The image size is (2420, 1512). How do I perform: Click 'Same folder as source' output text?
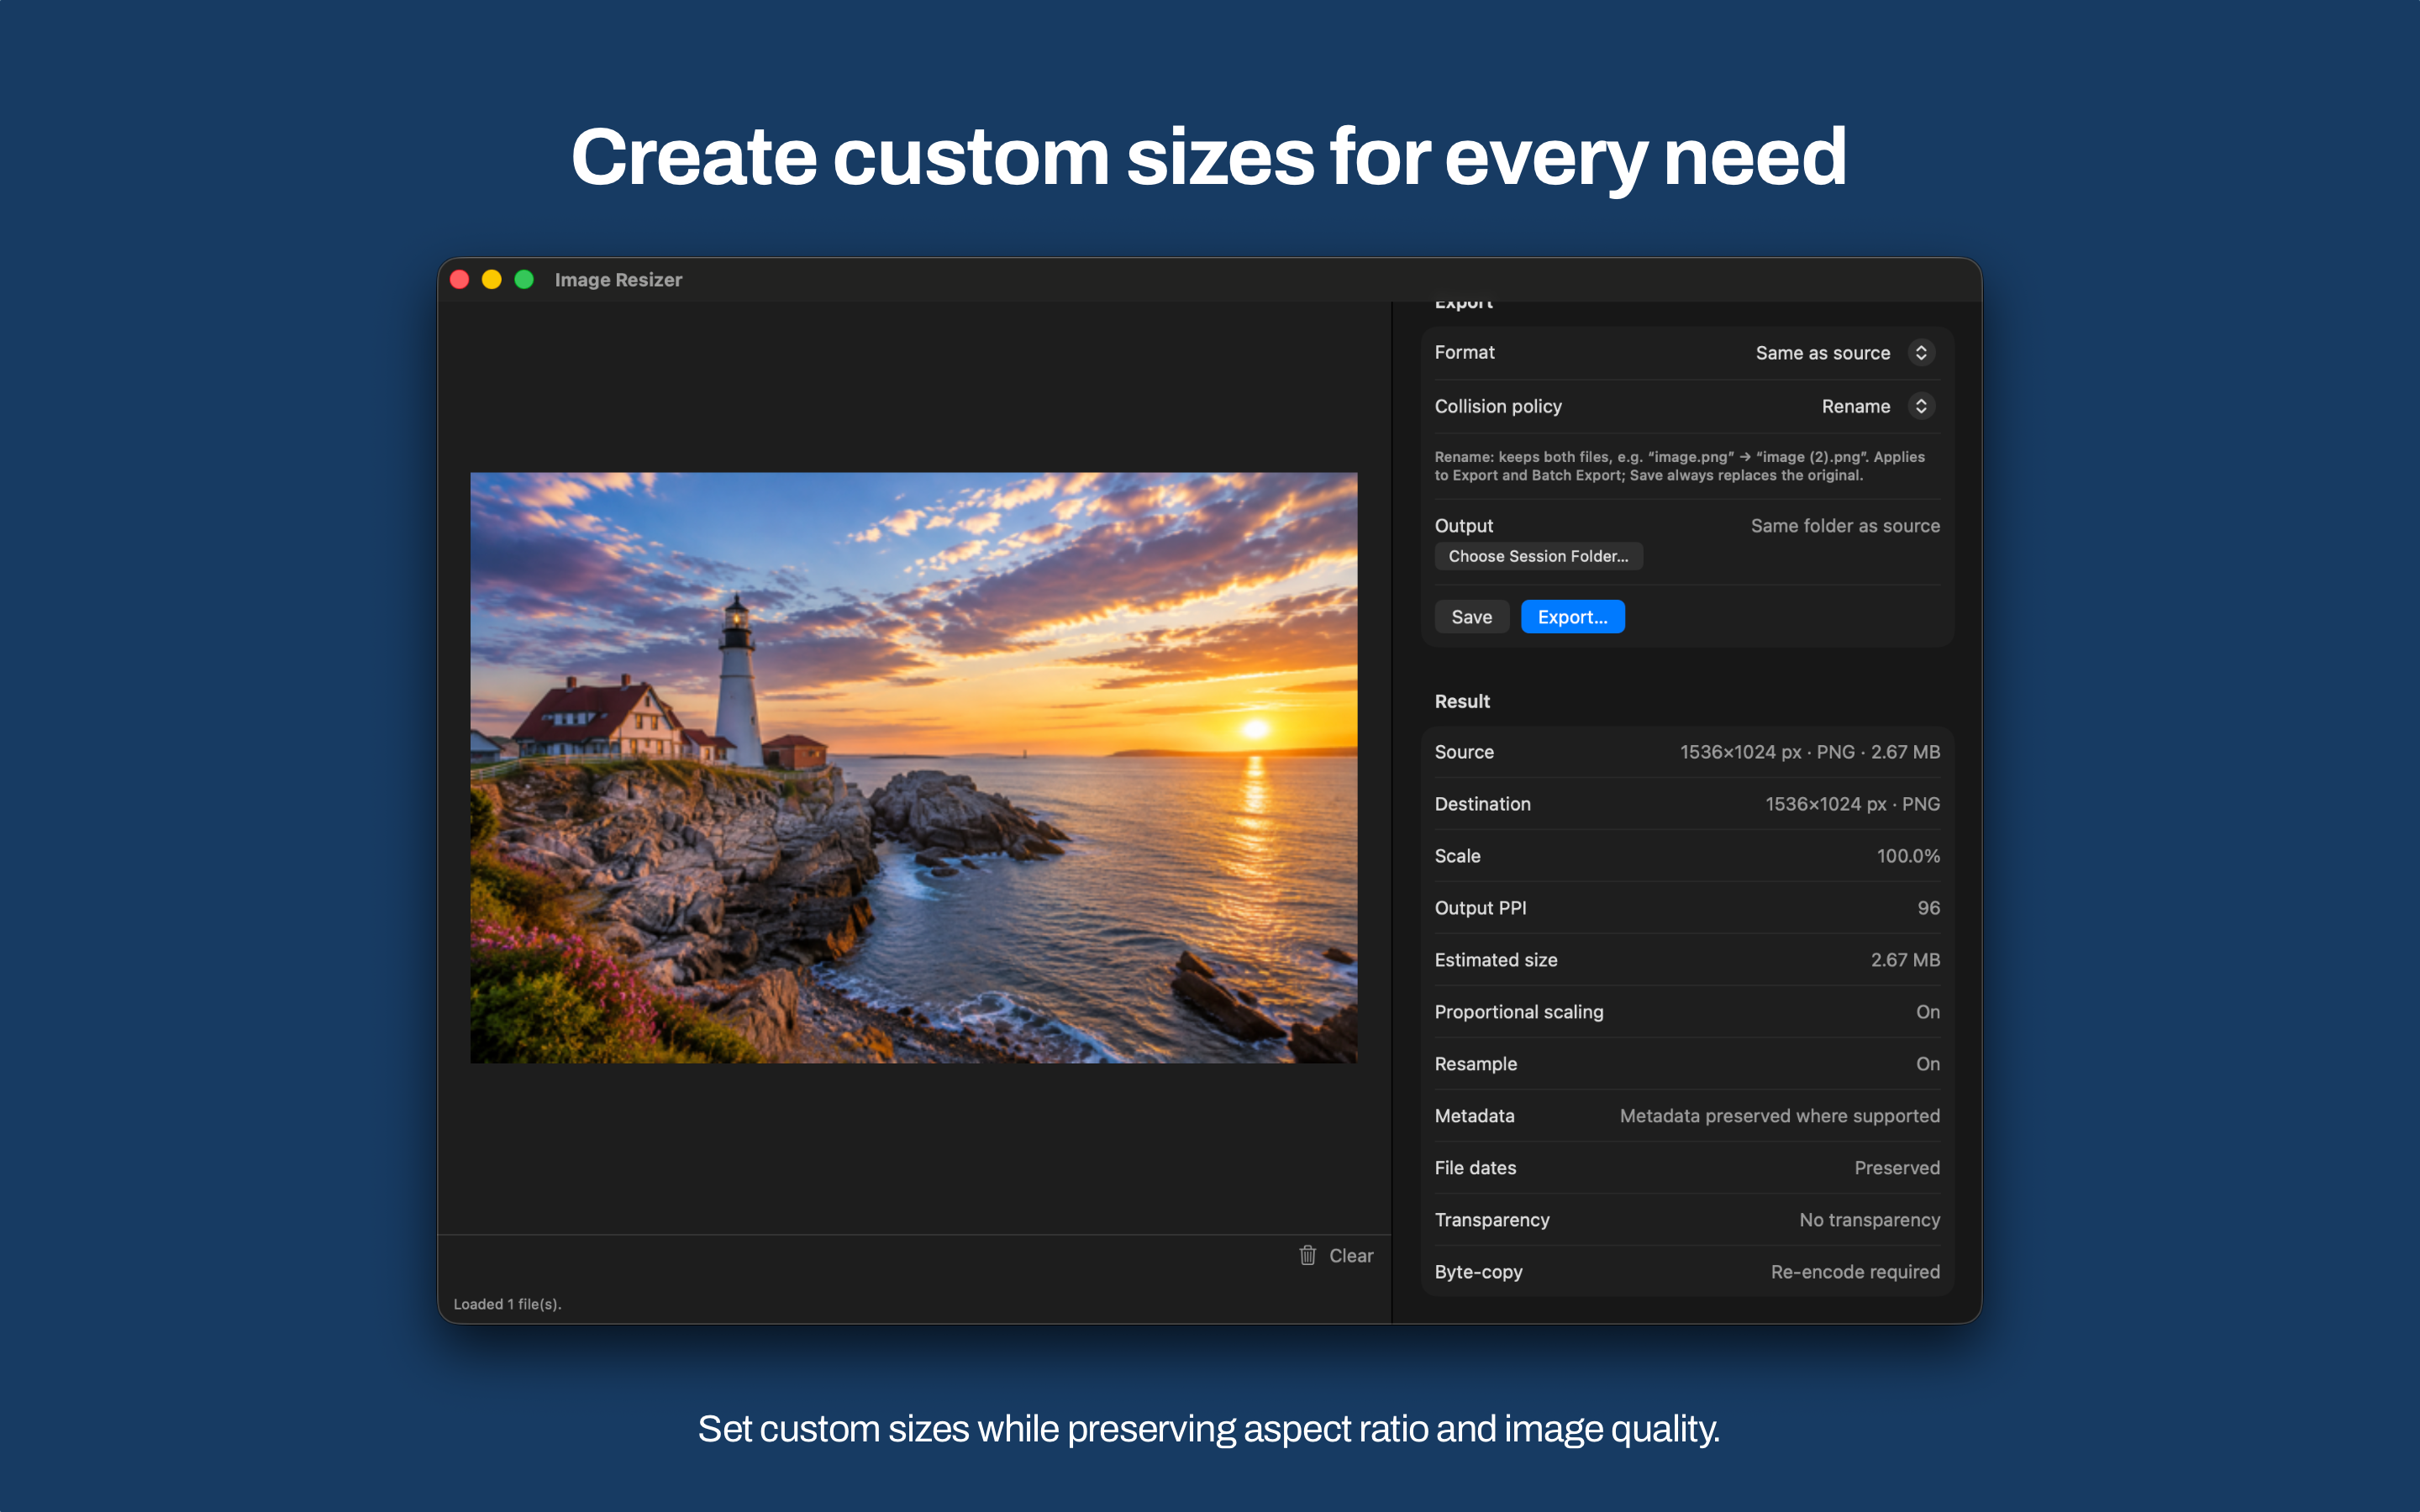pyautogui.click(x=1845, y=526)
